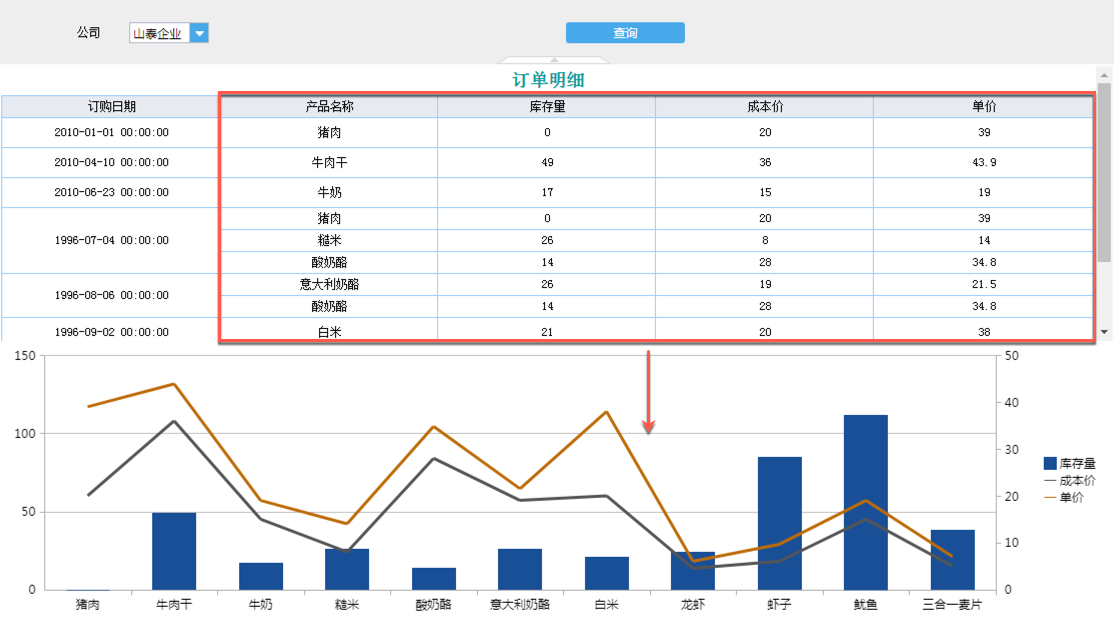Select date cell 1996-09-02 00:00:00
Image resolution: width=1114 pixels, height=619 pixels.
coord(111,332)
